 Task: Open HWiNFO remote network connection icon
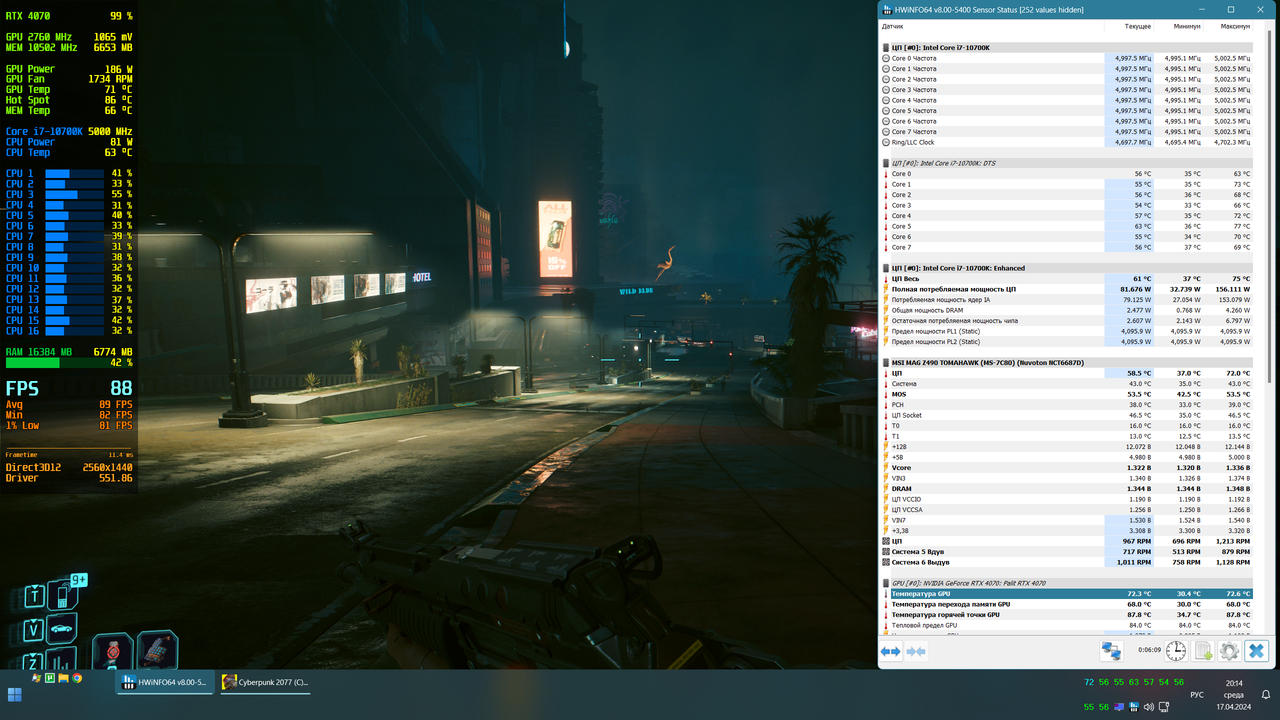[1111, 651]
